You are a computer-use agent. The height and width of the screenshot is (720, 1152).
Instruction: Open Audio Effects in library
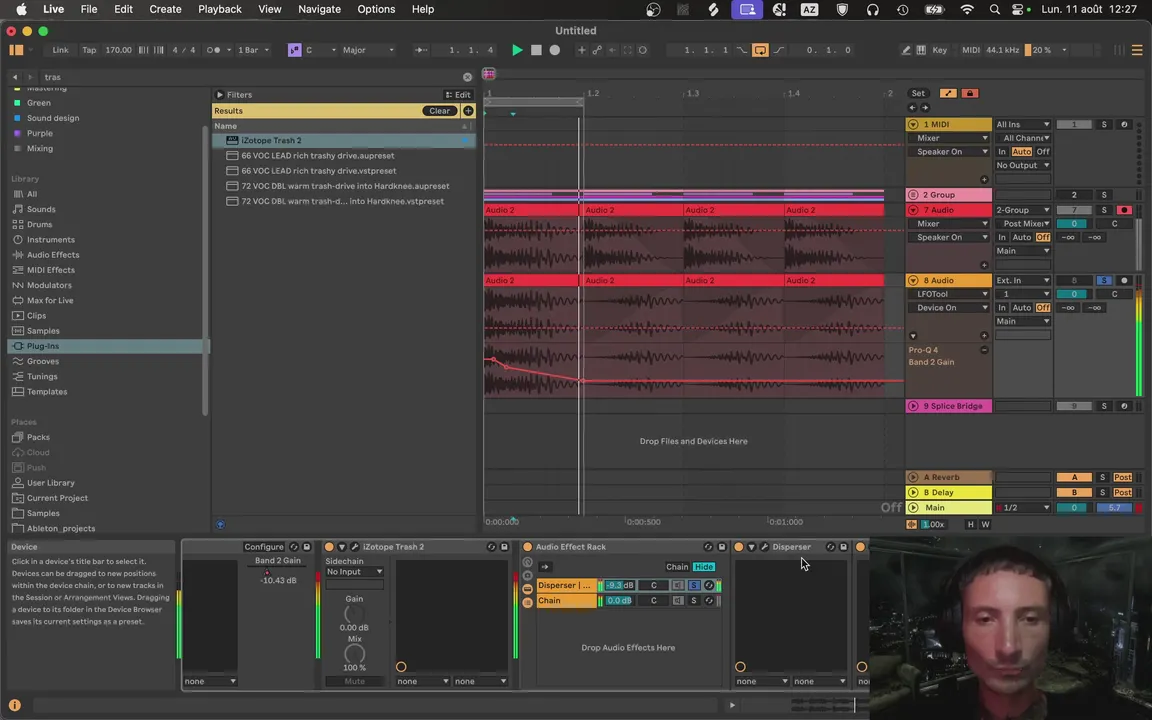pyautogui.click(x=53, y=255)
